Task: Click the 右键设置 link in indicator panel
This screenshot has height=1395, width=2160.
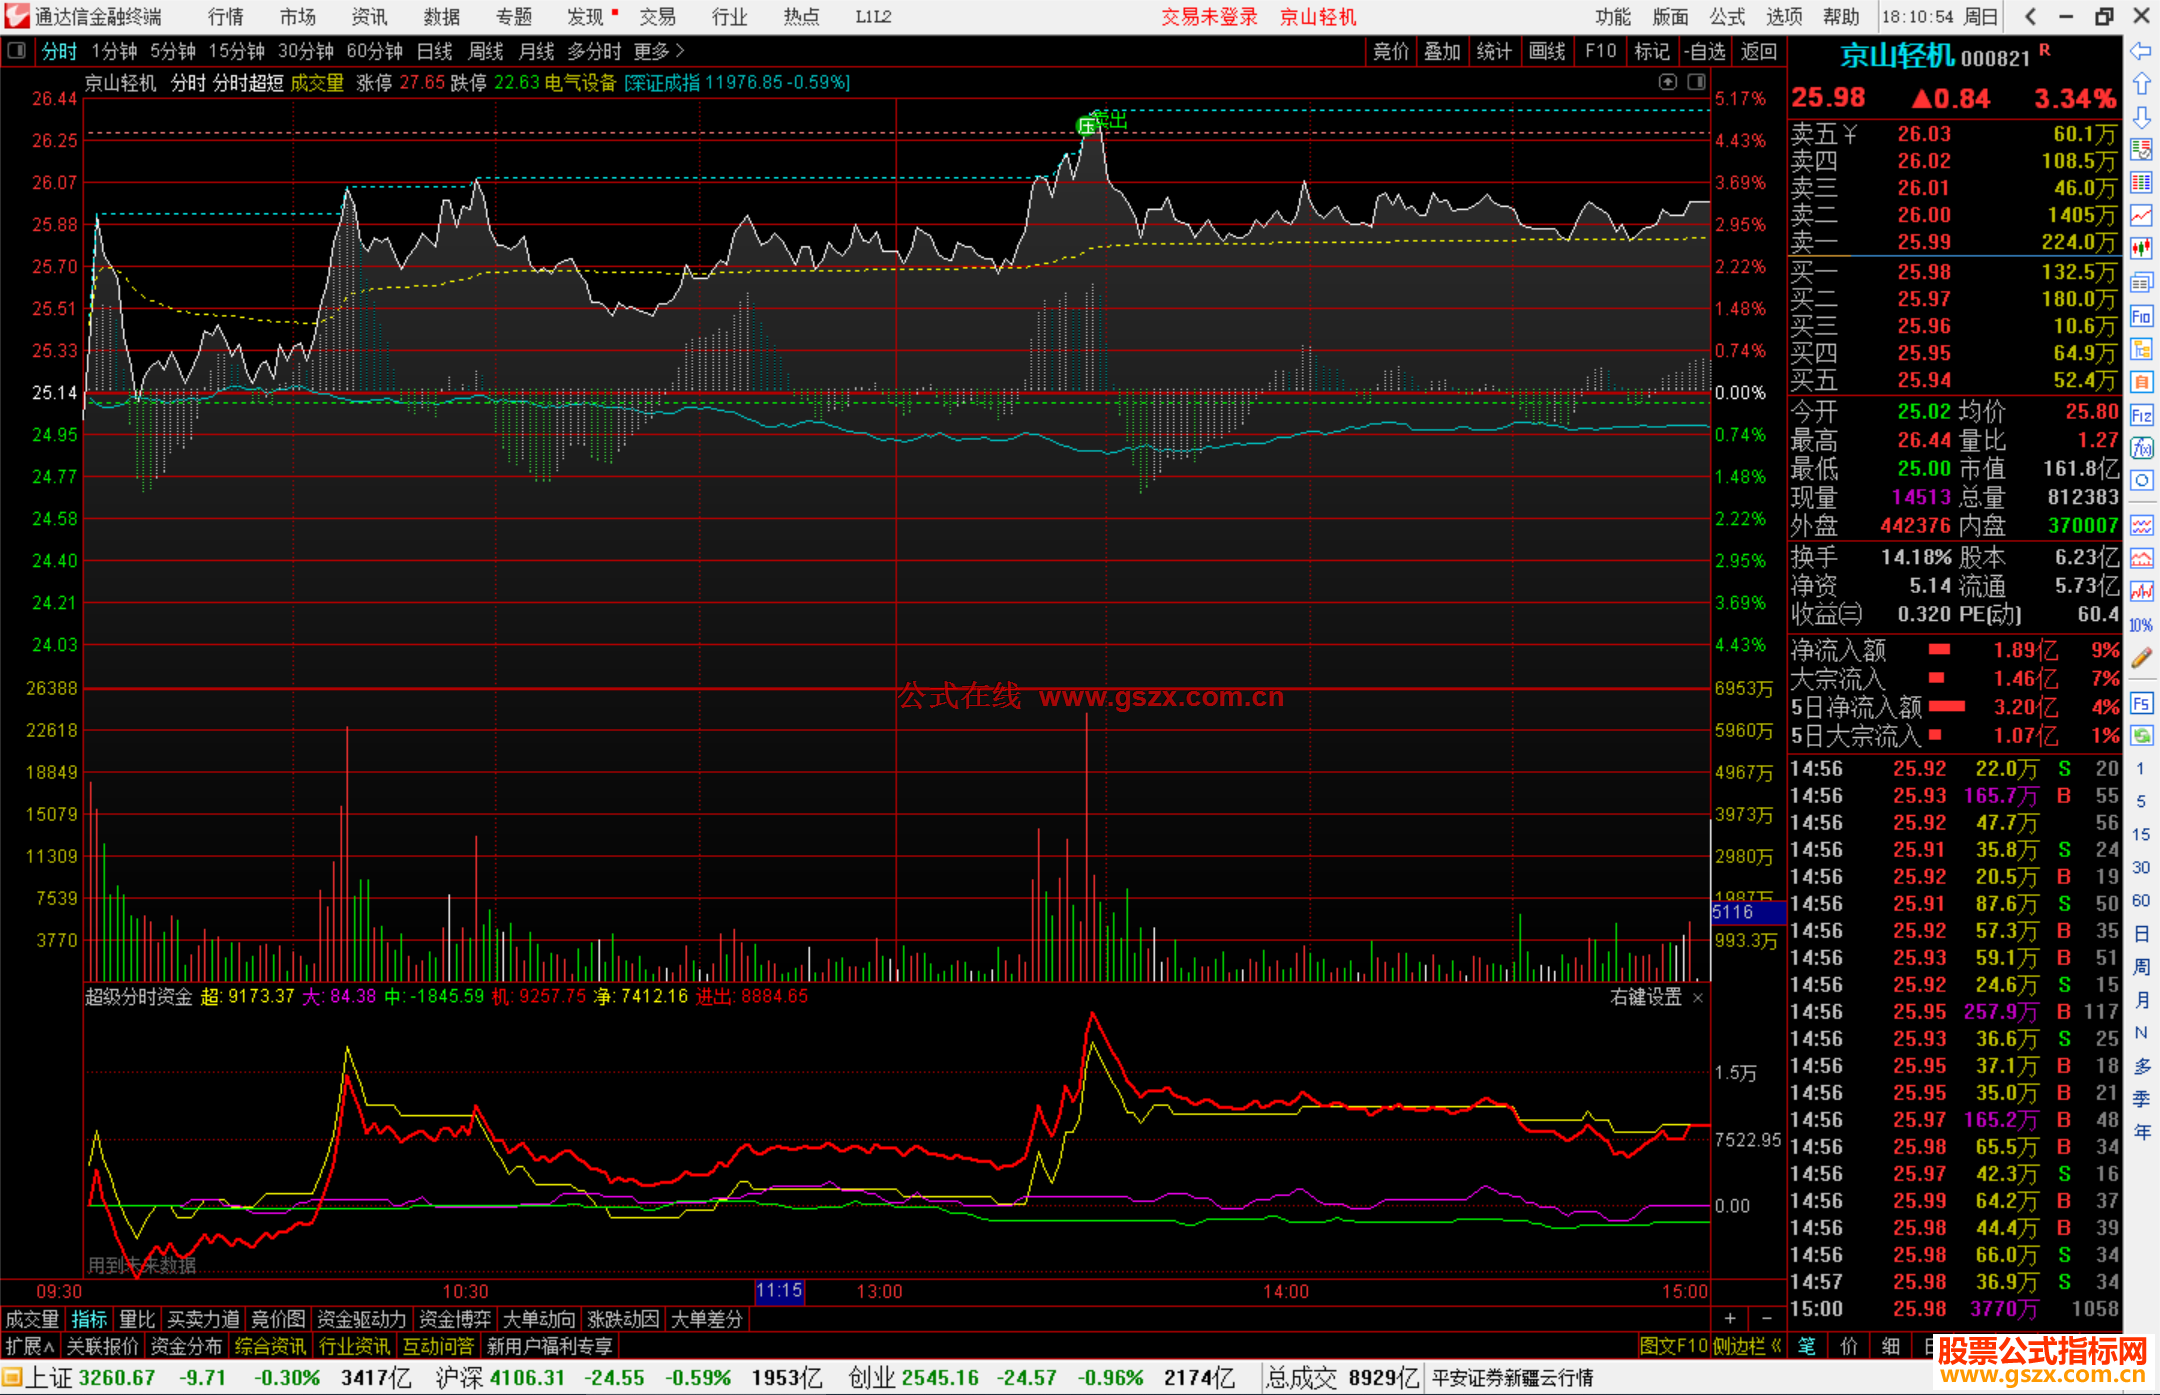Action: 1646,997
